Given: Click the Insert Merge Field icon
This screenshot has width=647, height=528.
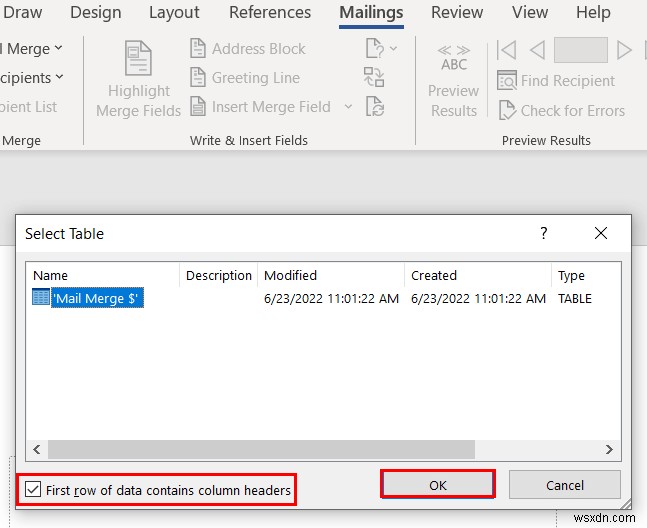Looking at the screenshot, I should pyautogui.click(x=198, y=106).
